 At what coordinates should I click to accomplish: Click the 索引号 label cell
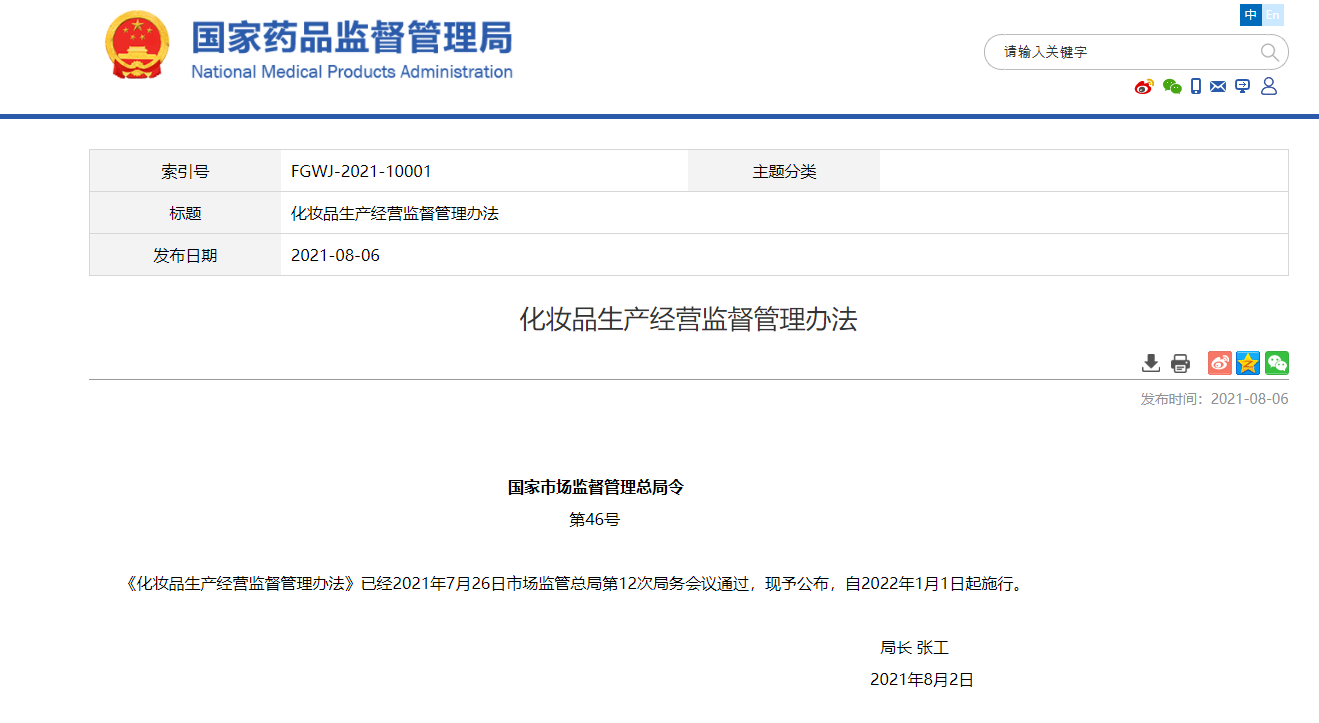[185, 171]
